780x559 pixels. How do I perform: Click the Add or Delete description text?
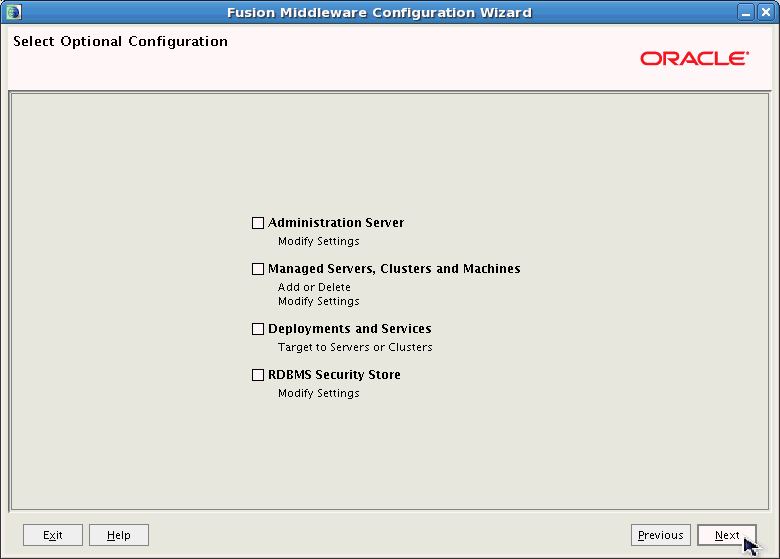pos(314,287)
